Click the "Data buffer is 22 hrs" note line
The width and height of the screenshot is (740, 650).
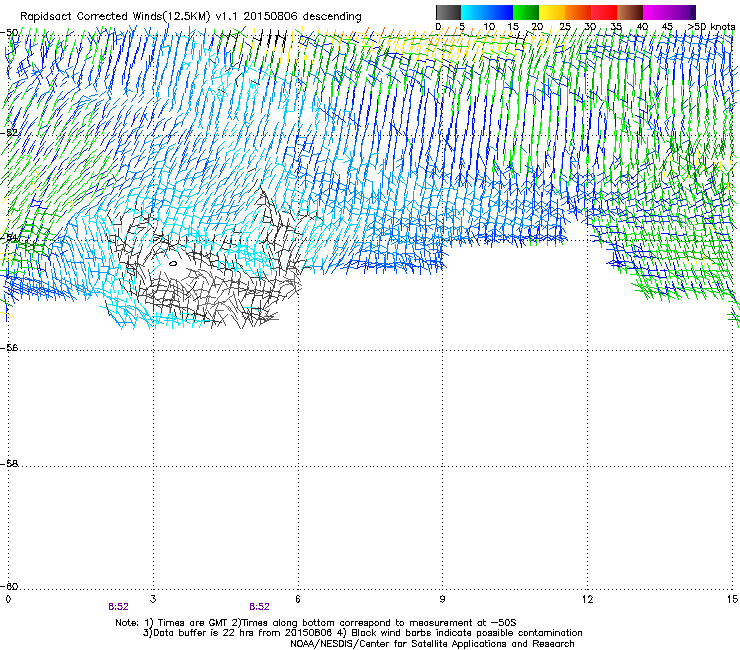pos(362,633)
